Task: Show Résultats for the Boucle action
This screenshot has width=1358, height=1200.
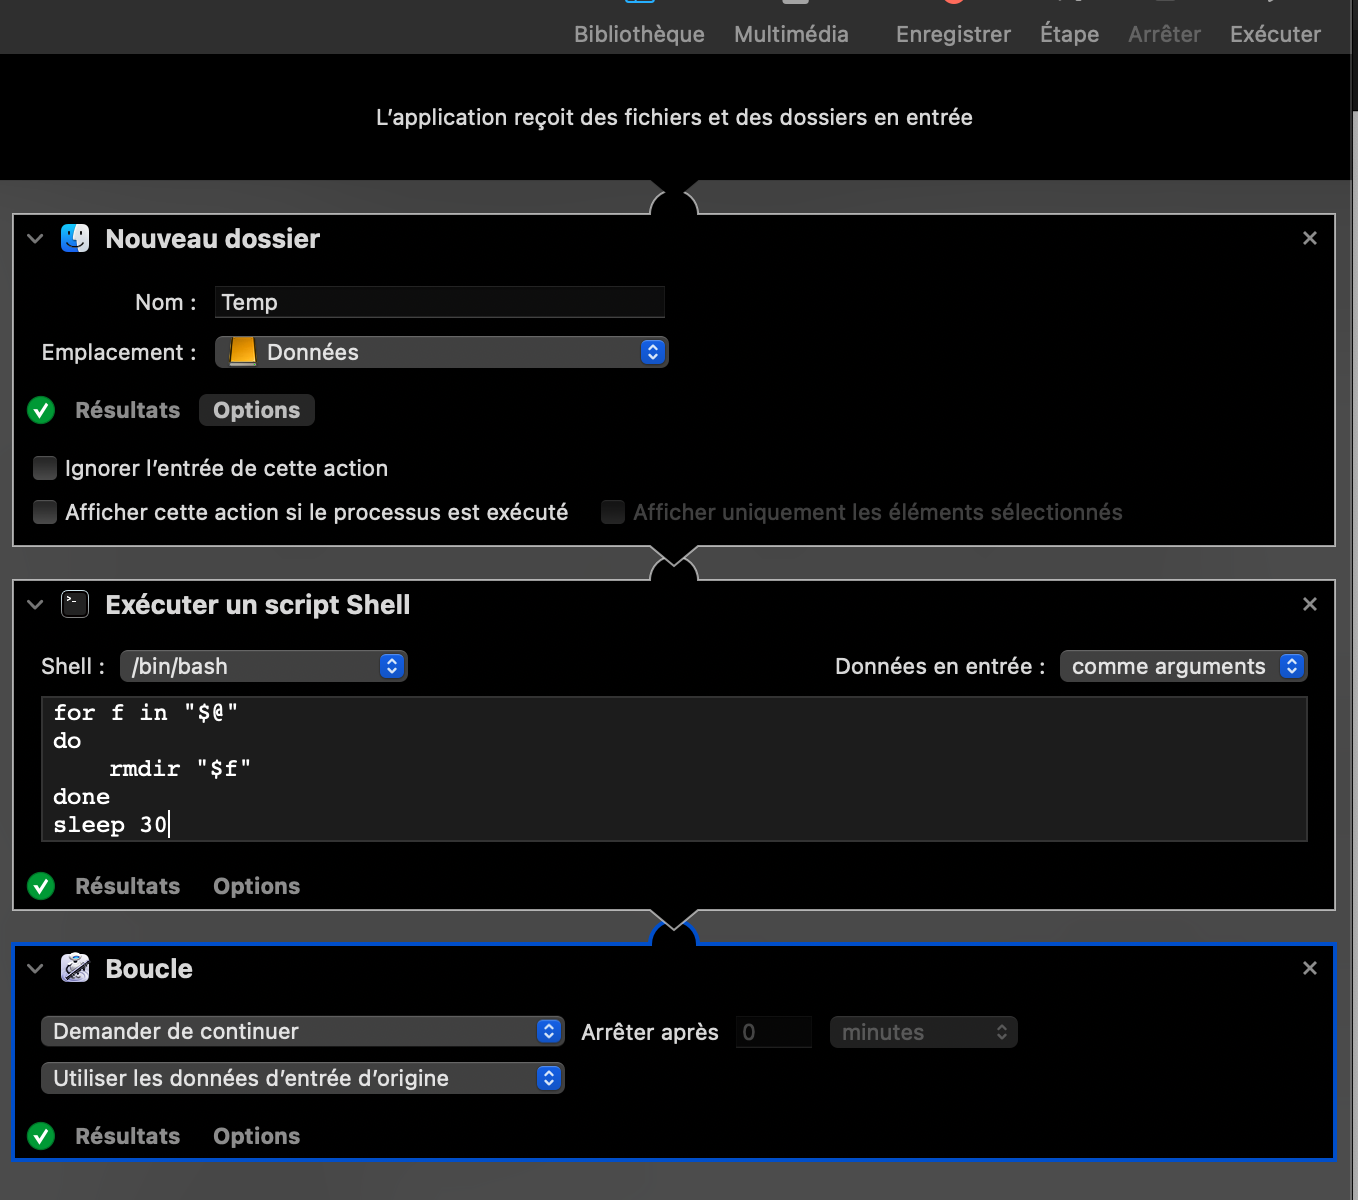Action: coord(128,1136)
